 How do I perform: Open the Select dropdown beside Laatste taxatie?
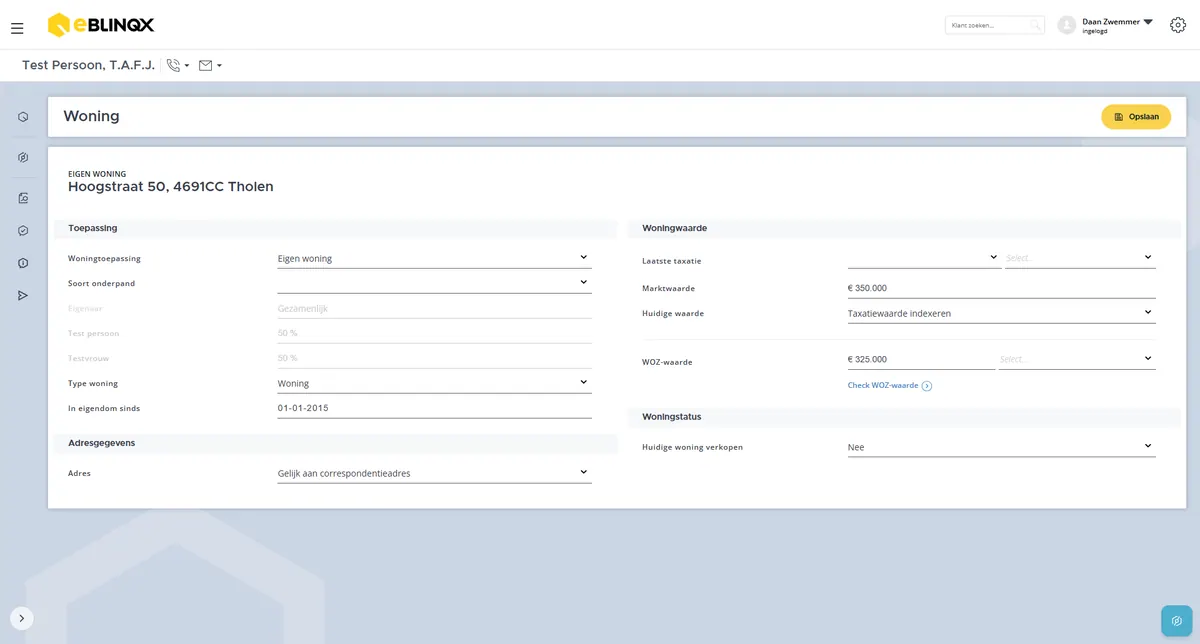pyautogui.click(x=1080, y=258)
